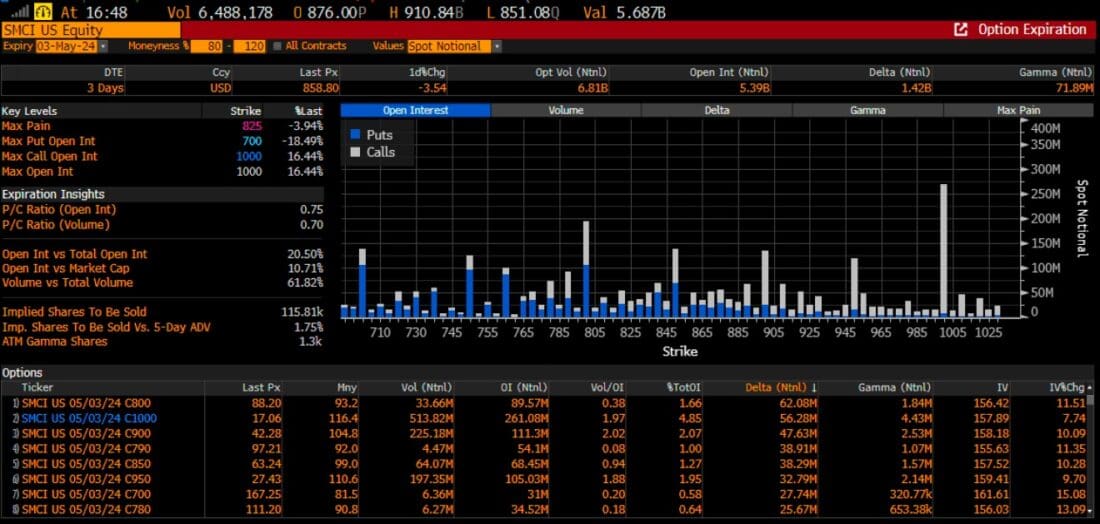
Task: Click the bar at strike 800
Action: [586, 269]
